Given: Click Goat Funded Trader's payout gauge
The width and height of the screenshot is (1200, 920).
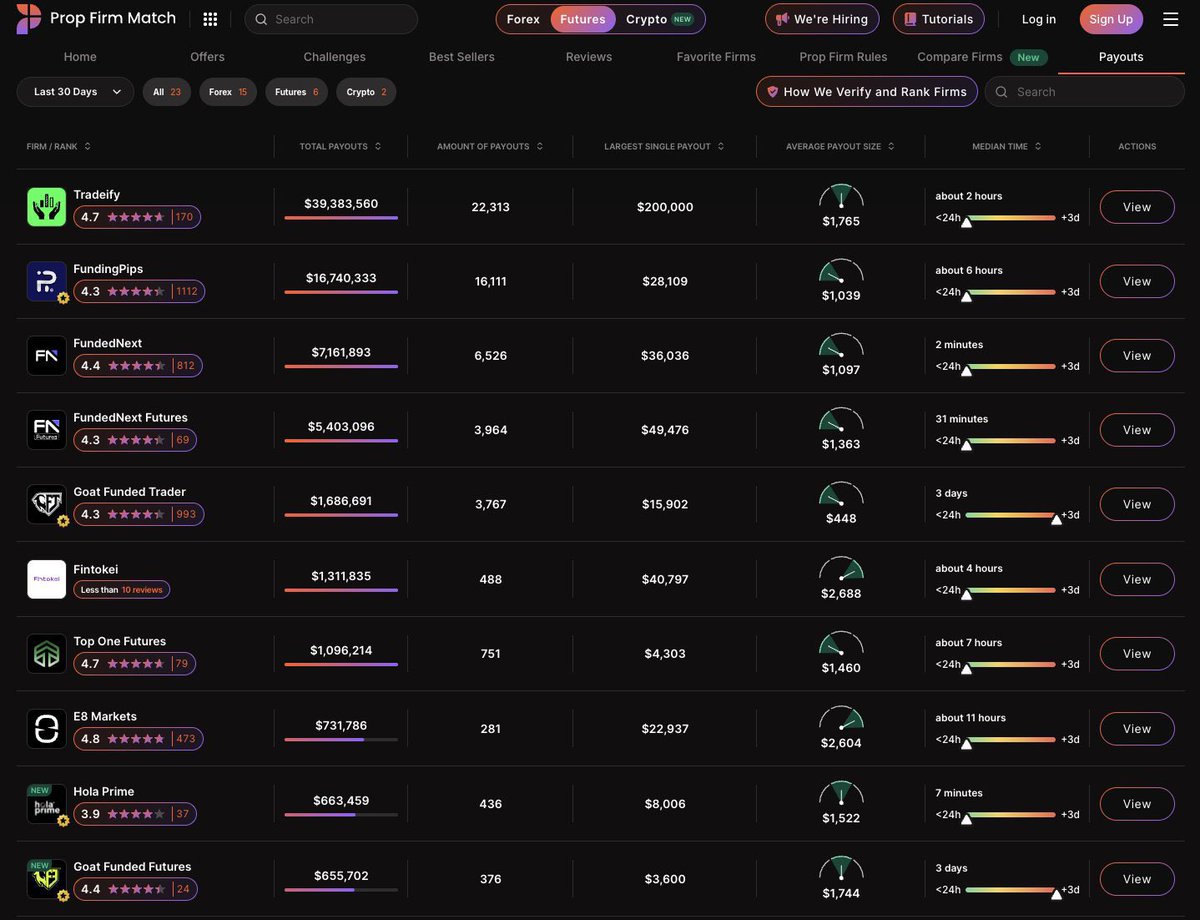Looking at the screenshot, I should coord(841,494).
